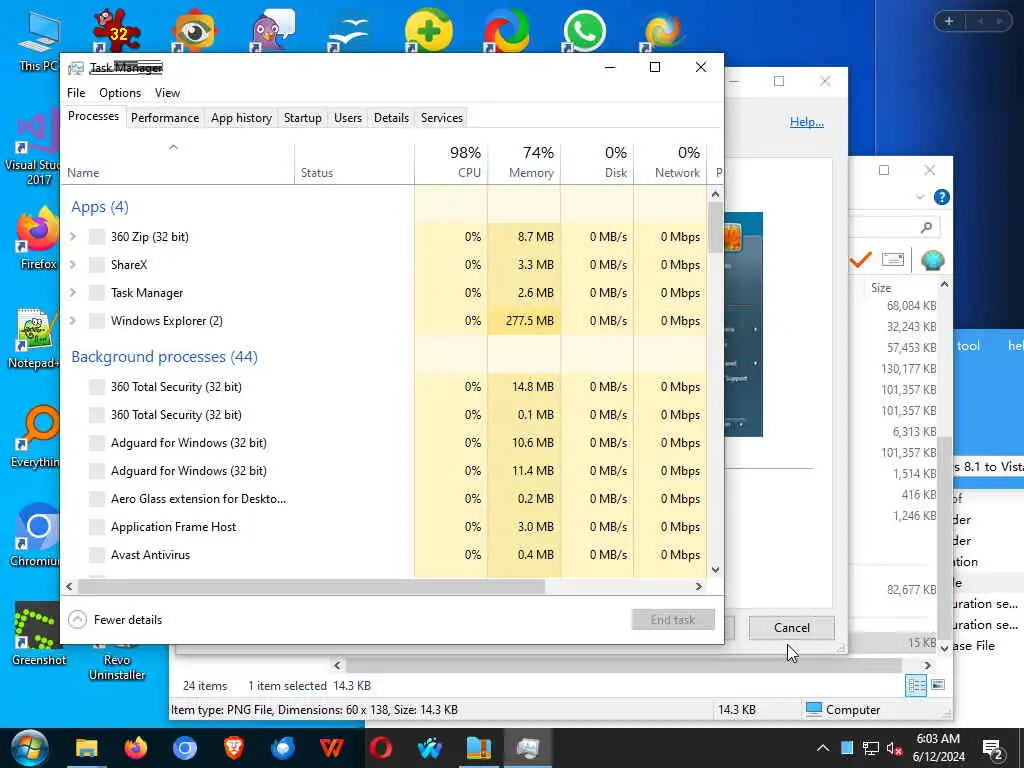Click the blue help icon in the back window
Screen dimensions: 1024x768
941,197
